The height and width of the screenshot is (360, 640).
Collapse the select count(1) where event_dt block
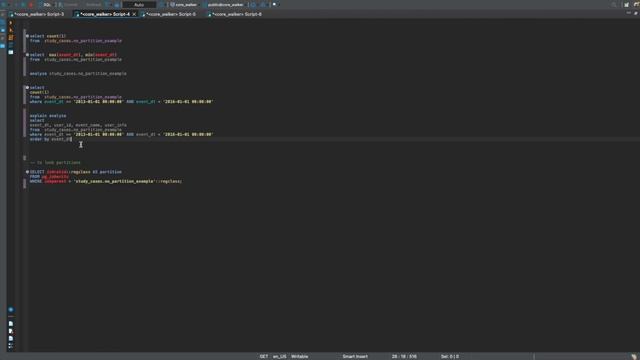[x=27, y=87]
